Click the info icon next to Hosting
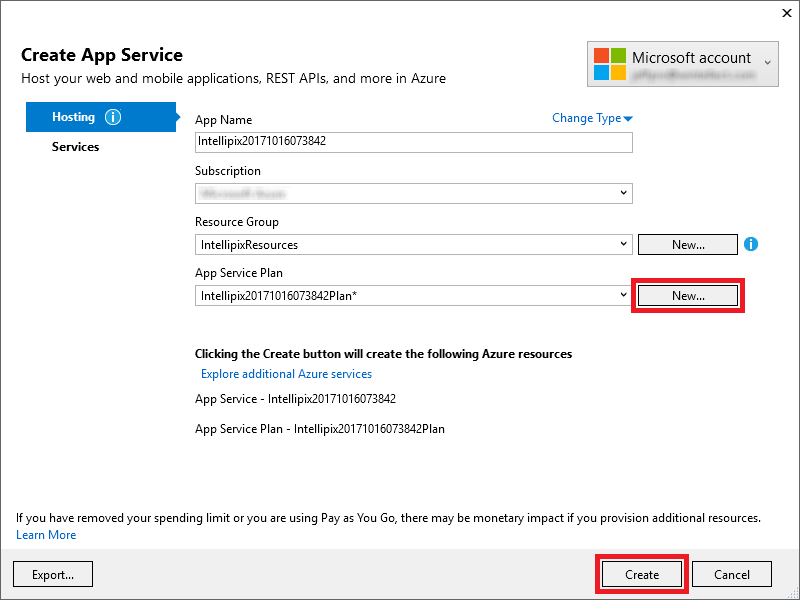 [113, 117]
